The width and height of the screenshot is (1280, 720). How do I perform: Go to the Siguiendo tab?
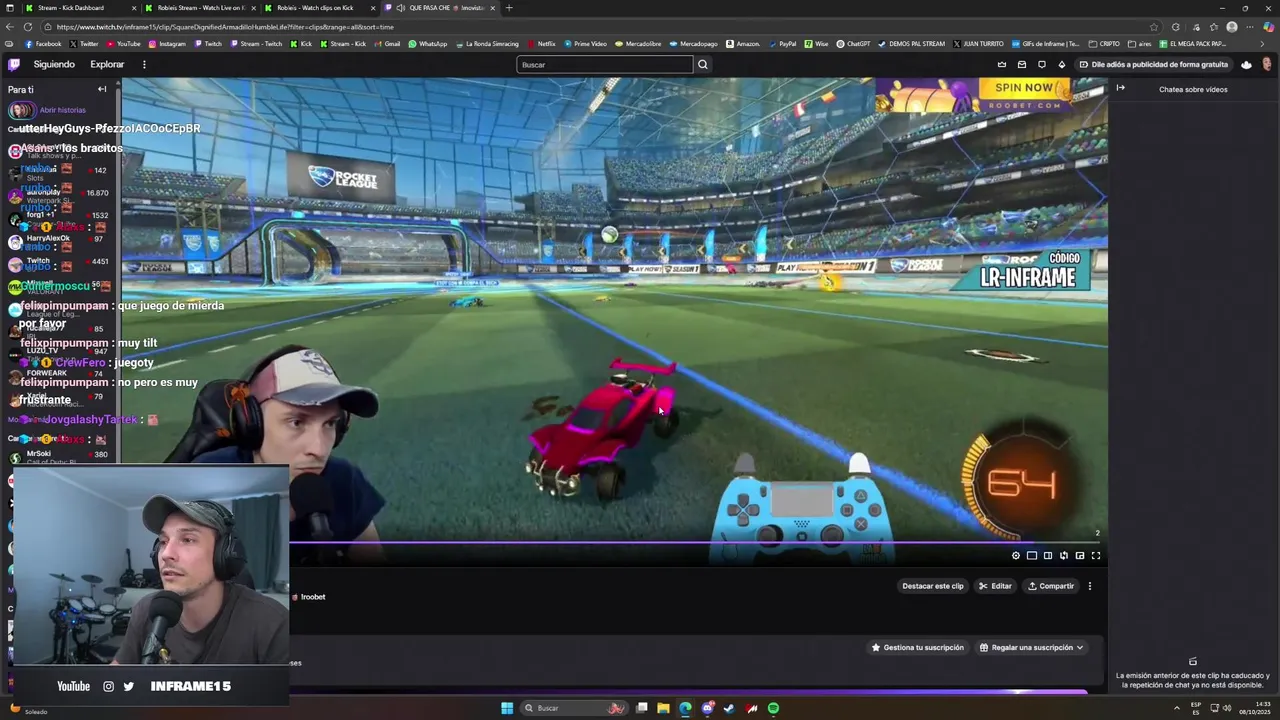point(54,64)
